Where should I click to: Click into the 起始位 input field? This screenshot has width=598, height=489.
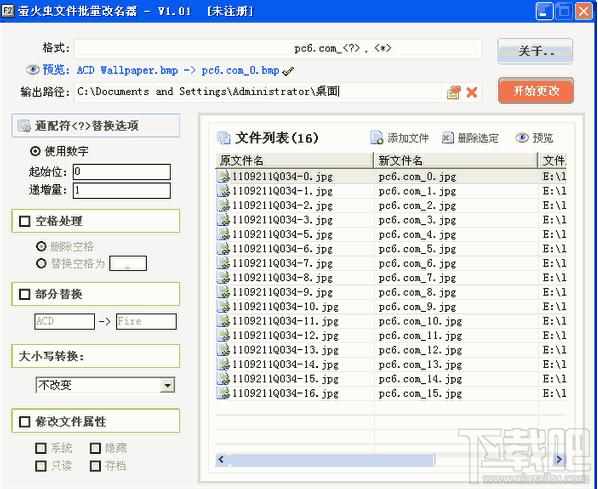pyautogui.click(x=122, y=172)
